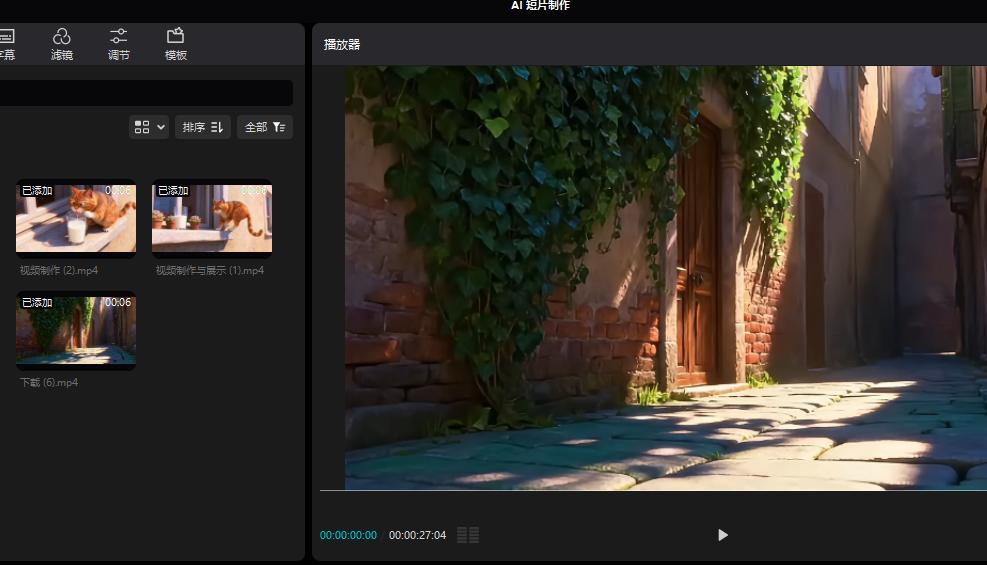This screenshot has height=565, width=987.
Task: Open the 全部 filter dropdown
Action: (264, 127)
